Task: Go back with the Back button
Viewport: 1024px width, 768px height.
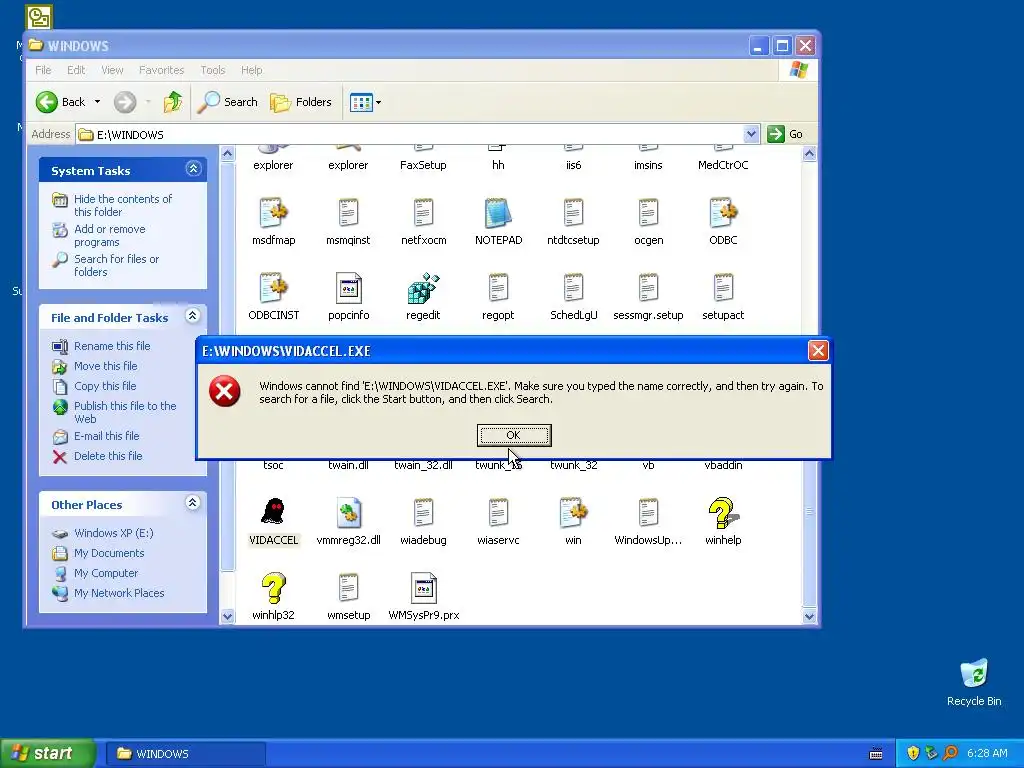Action: pos(61,102)
